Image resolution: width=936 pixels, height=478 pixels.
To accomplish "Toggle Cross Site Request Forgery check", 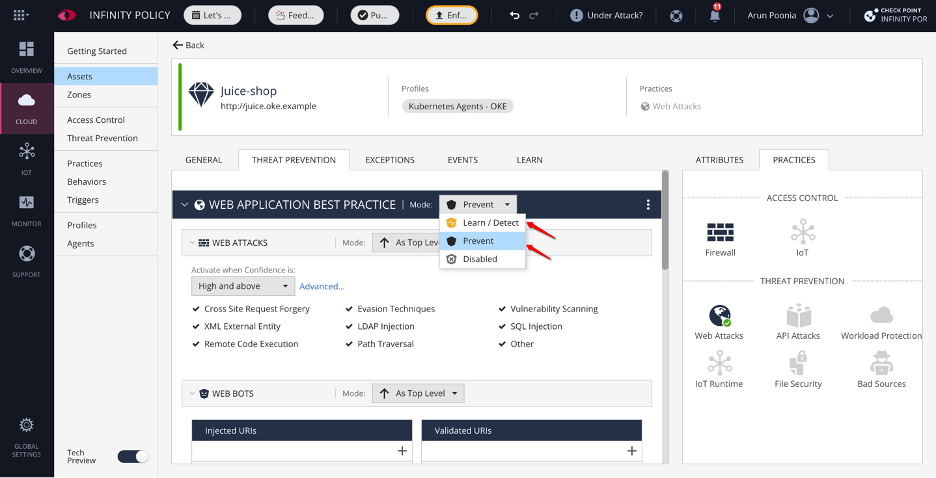I will pyautogui.click(x=196, y=309).
